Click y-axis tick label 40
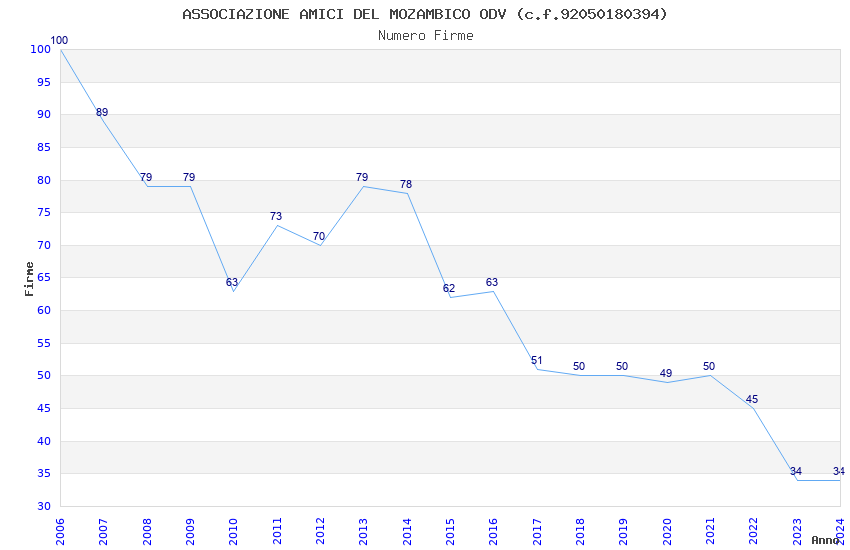850x550 pixels. click(x=44, y=442)
